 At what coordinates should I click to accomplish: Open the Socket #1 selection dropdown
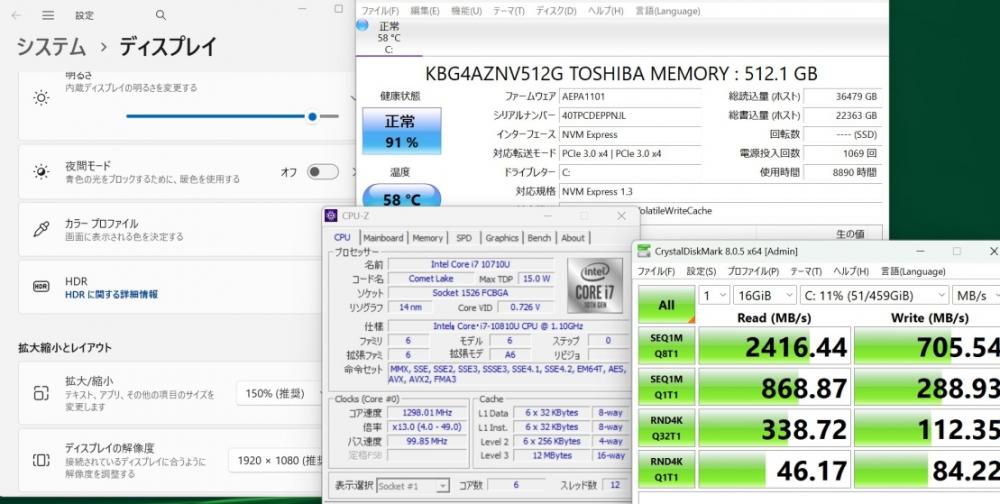[x=410, y=486]
